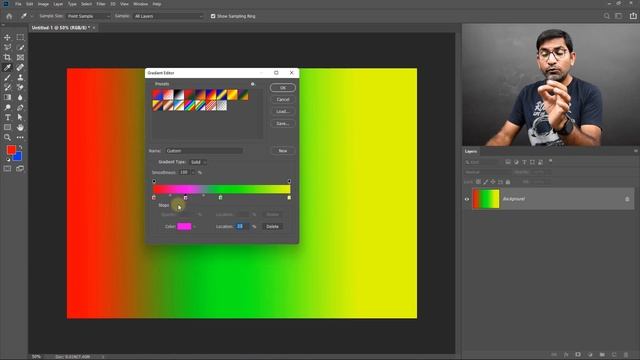The image size is (640, 360).
Task: Click the Save button
Action: (282, 123)
